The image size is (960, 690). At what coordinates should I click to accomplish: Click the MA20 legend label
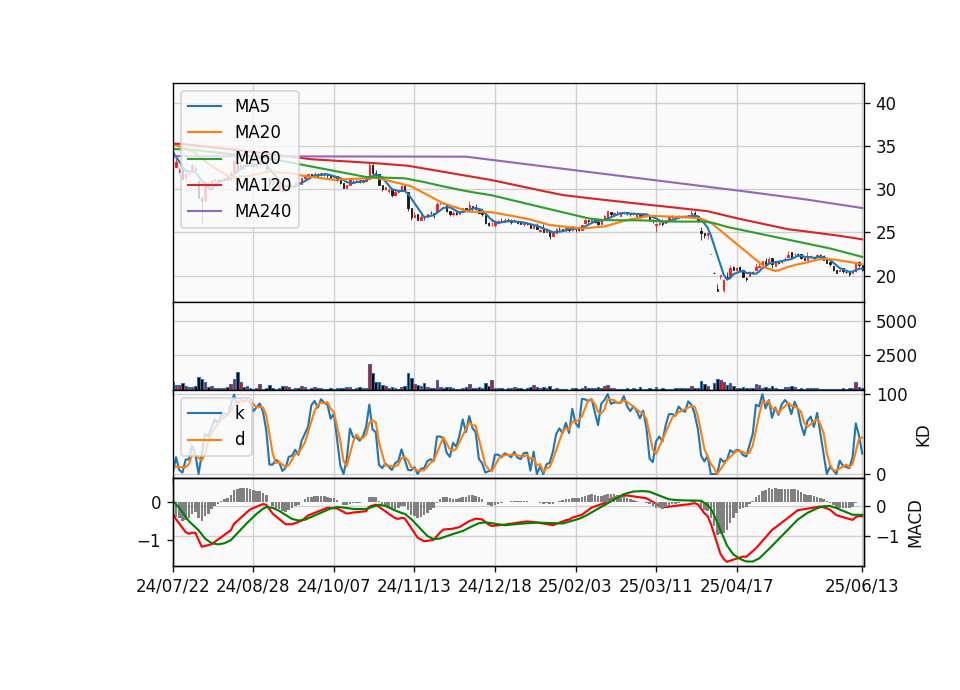tap(257, 132)
